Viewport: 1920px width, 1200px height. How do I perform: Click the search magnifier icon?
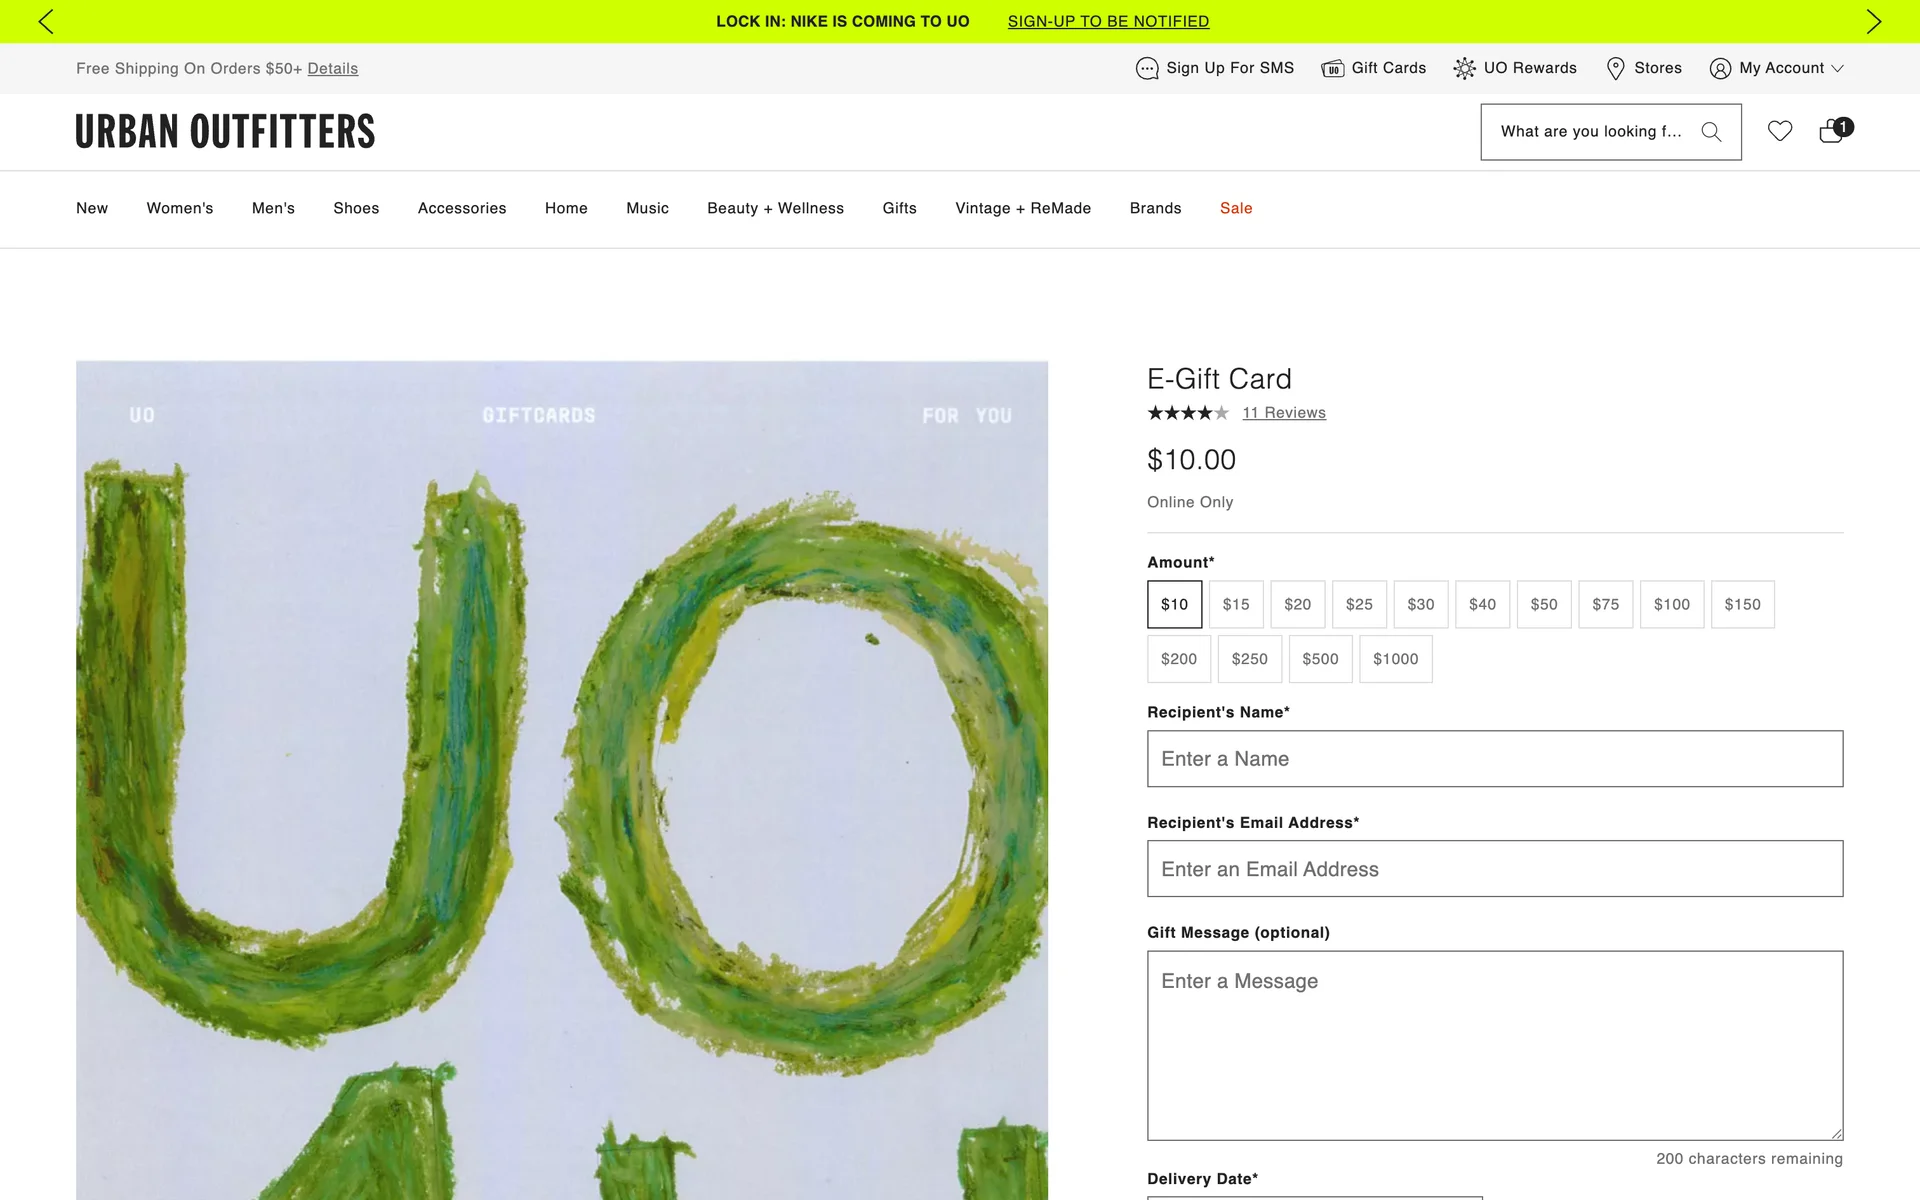1711,132
